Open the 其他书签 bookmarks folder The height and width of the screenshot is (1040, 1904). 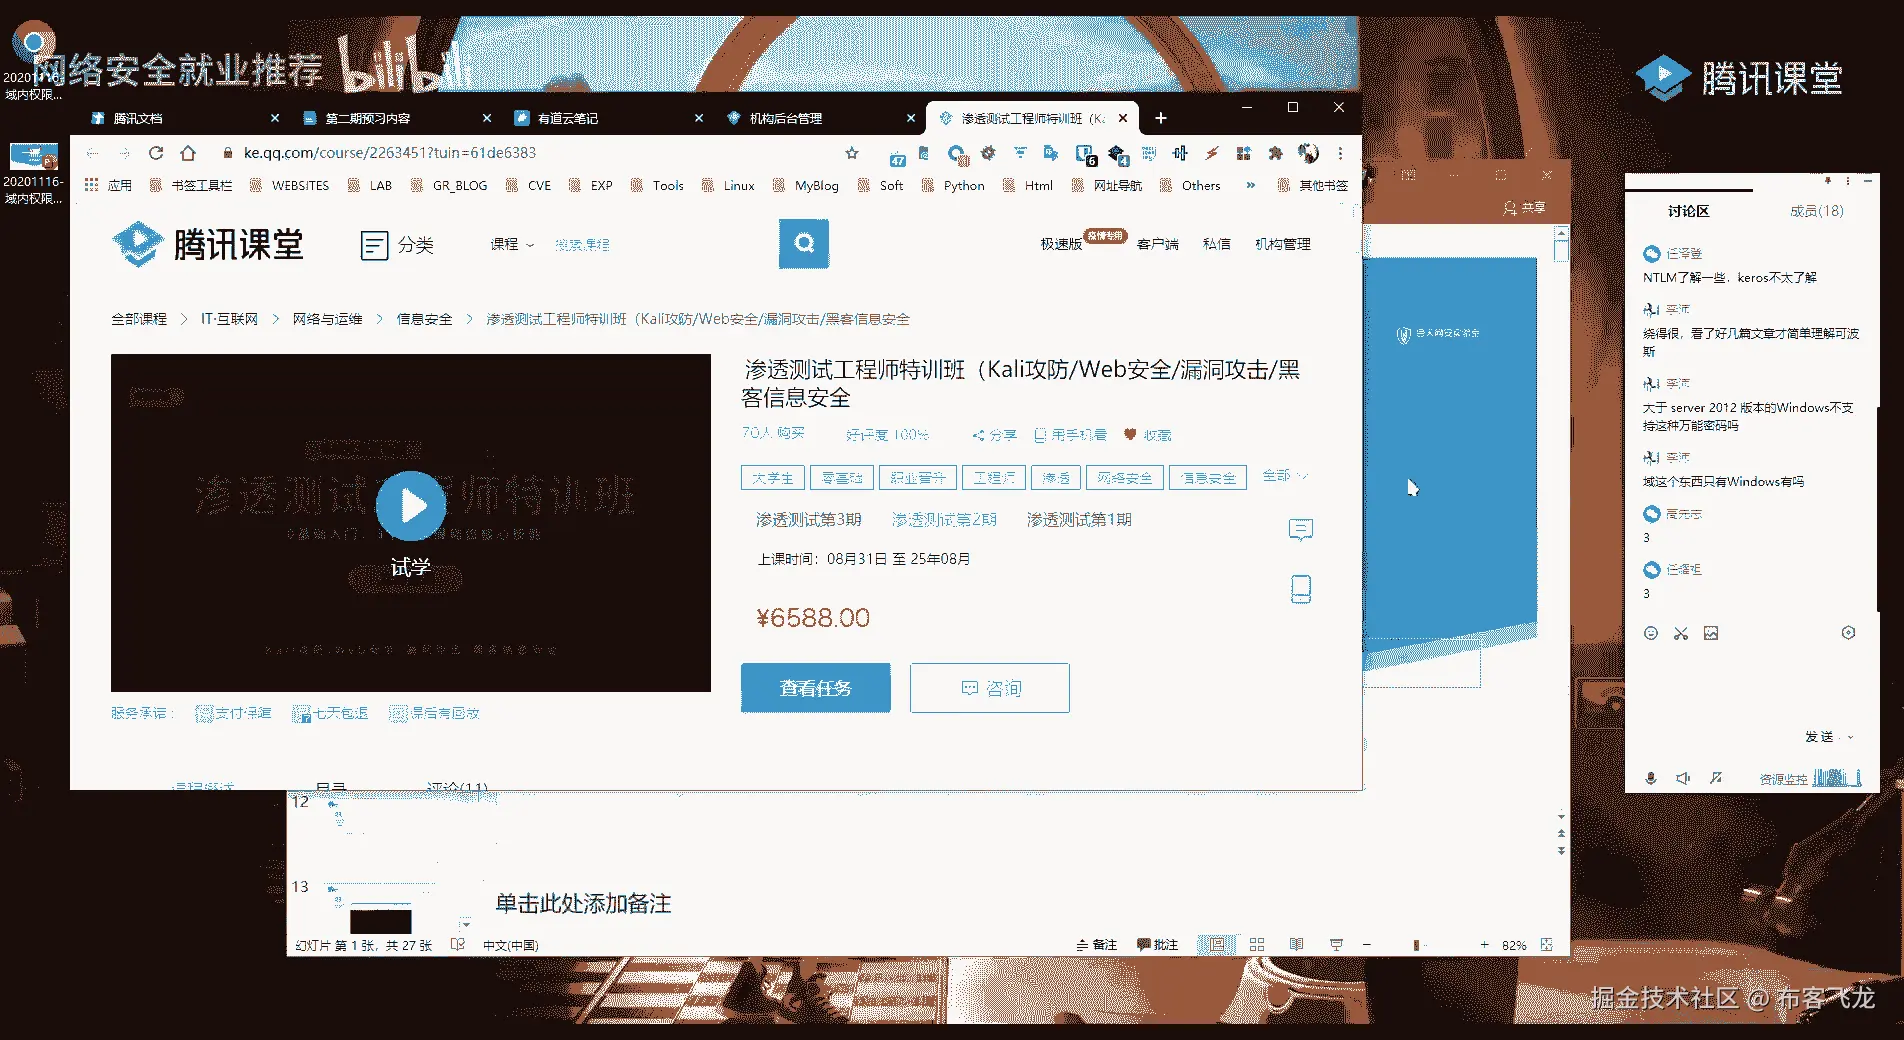click(x=1313, y=185)
